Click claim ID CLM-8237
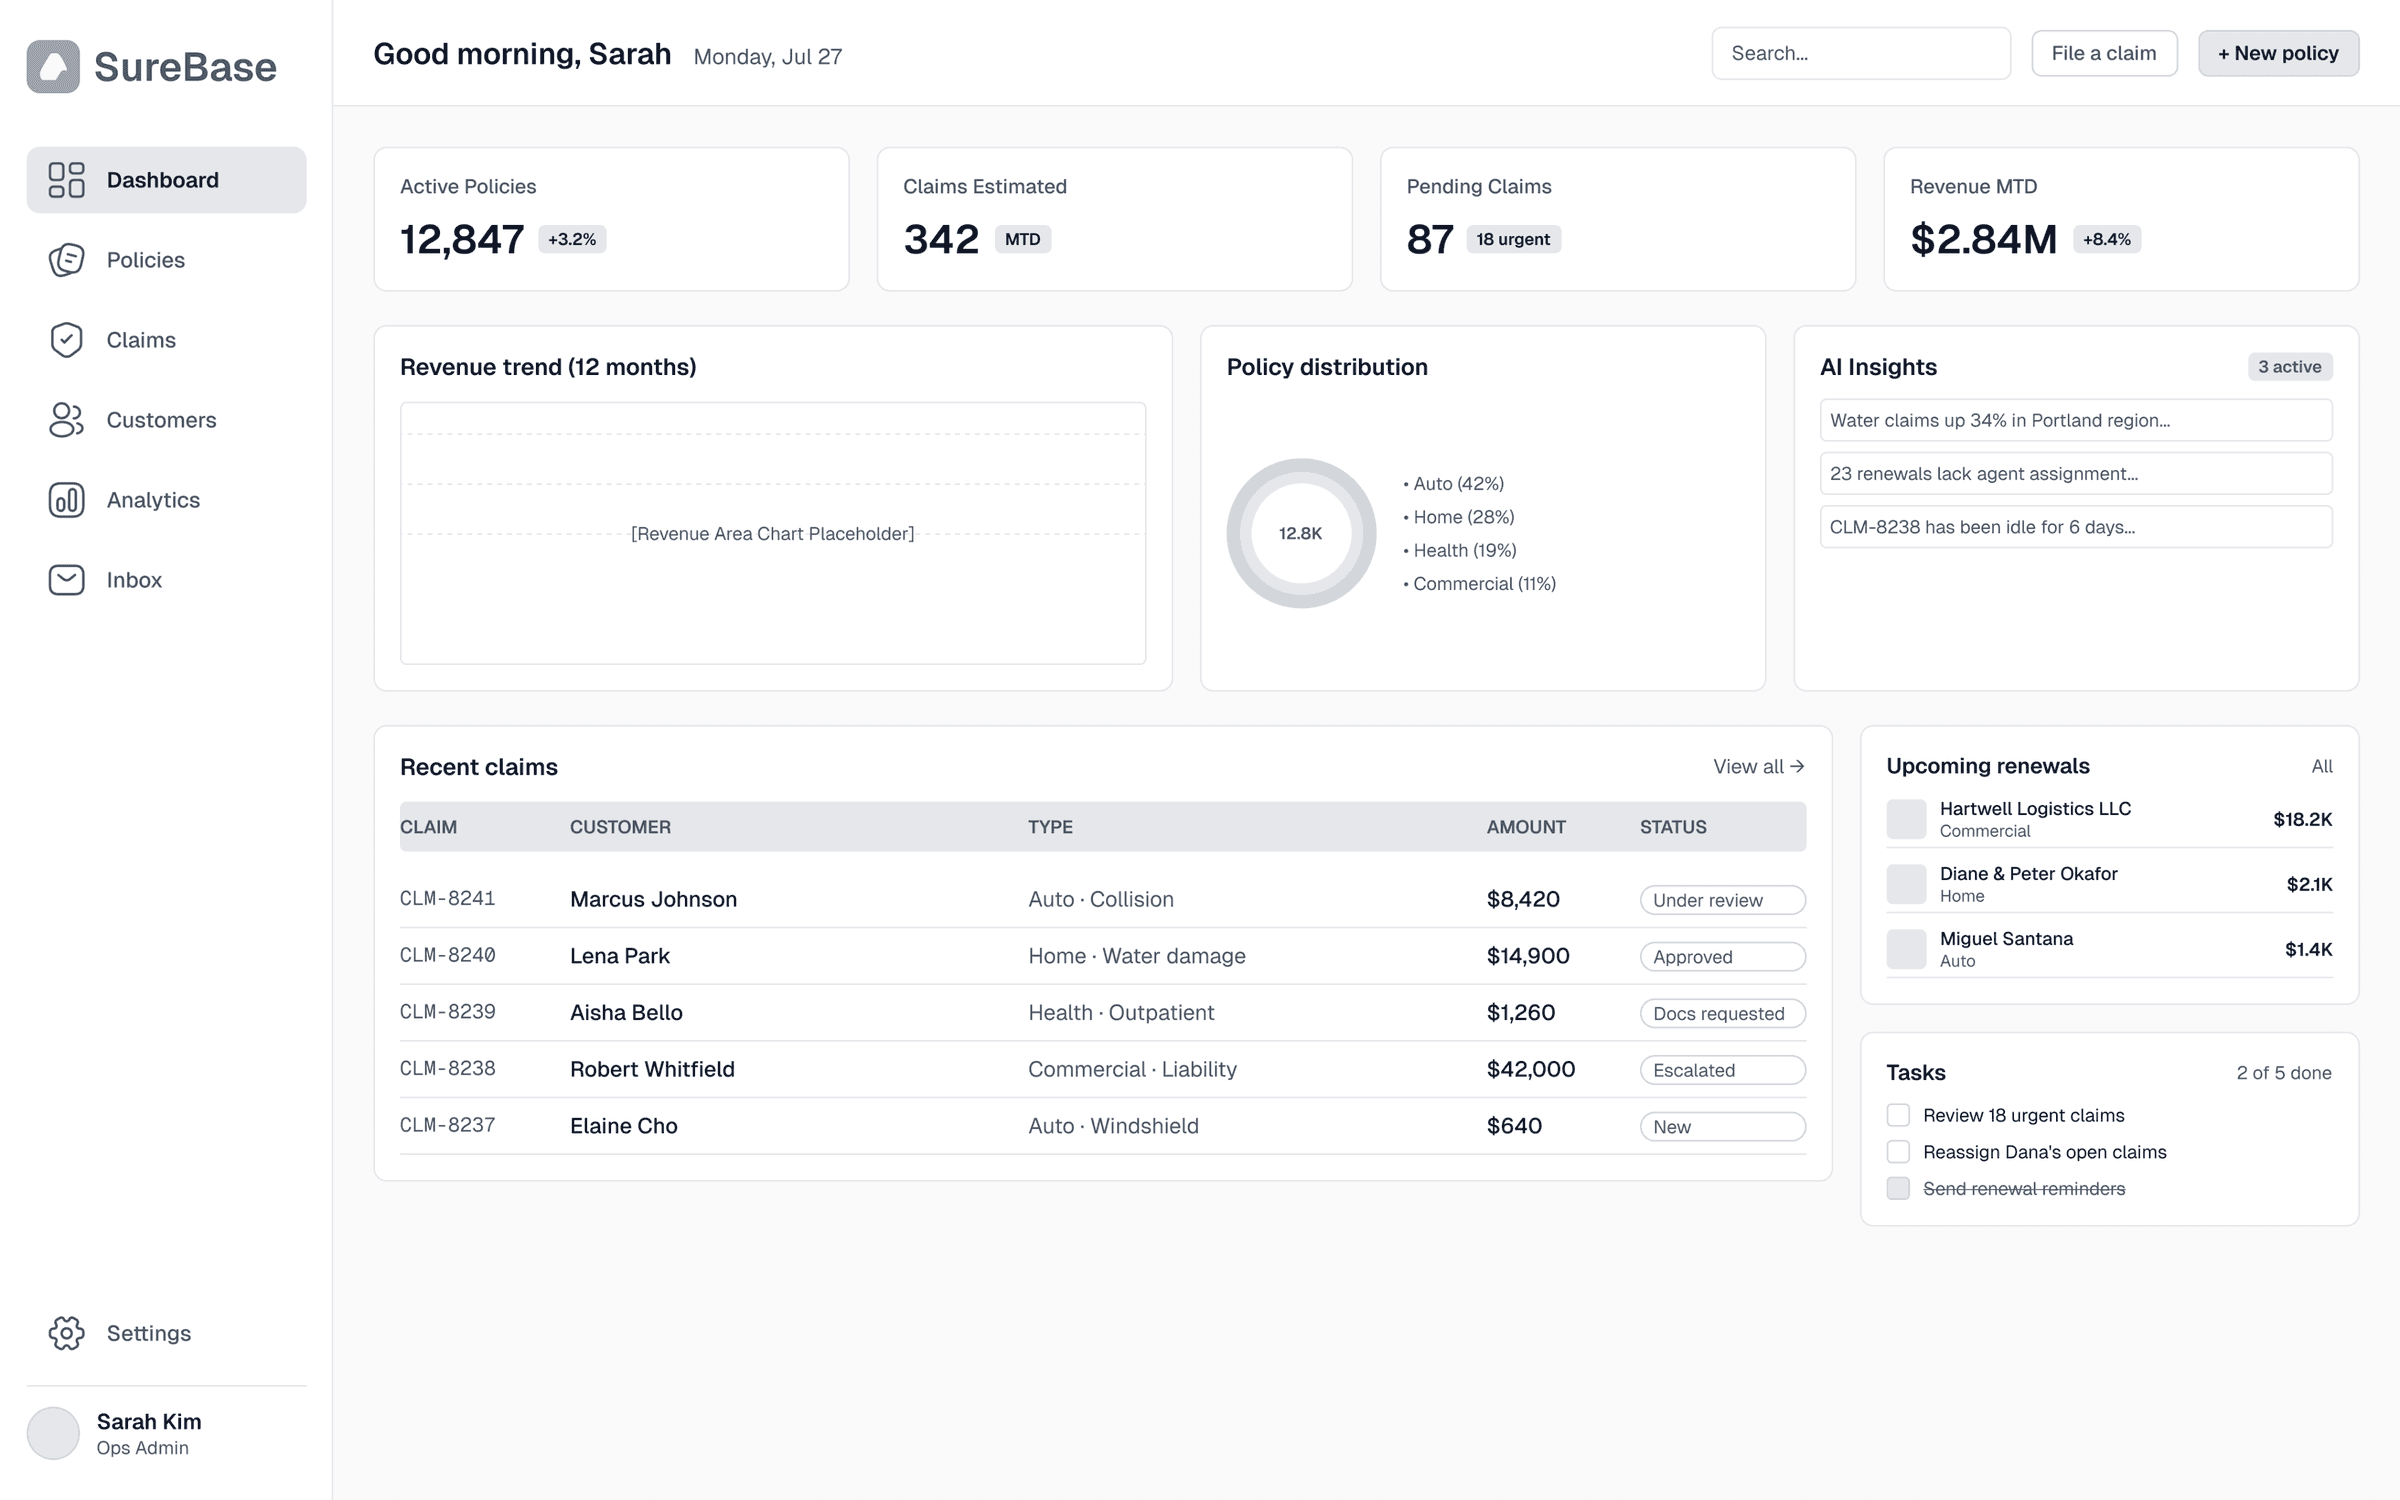2400x1500 pixels. [448, 1125]
